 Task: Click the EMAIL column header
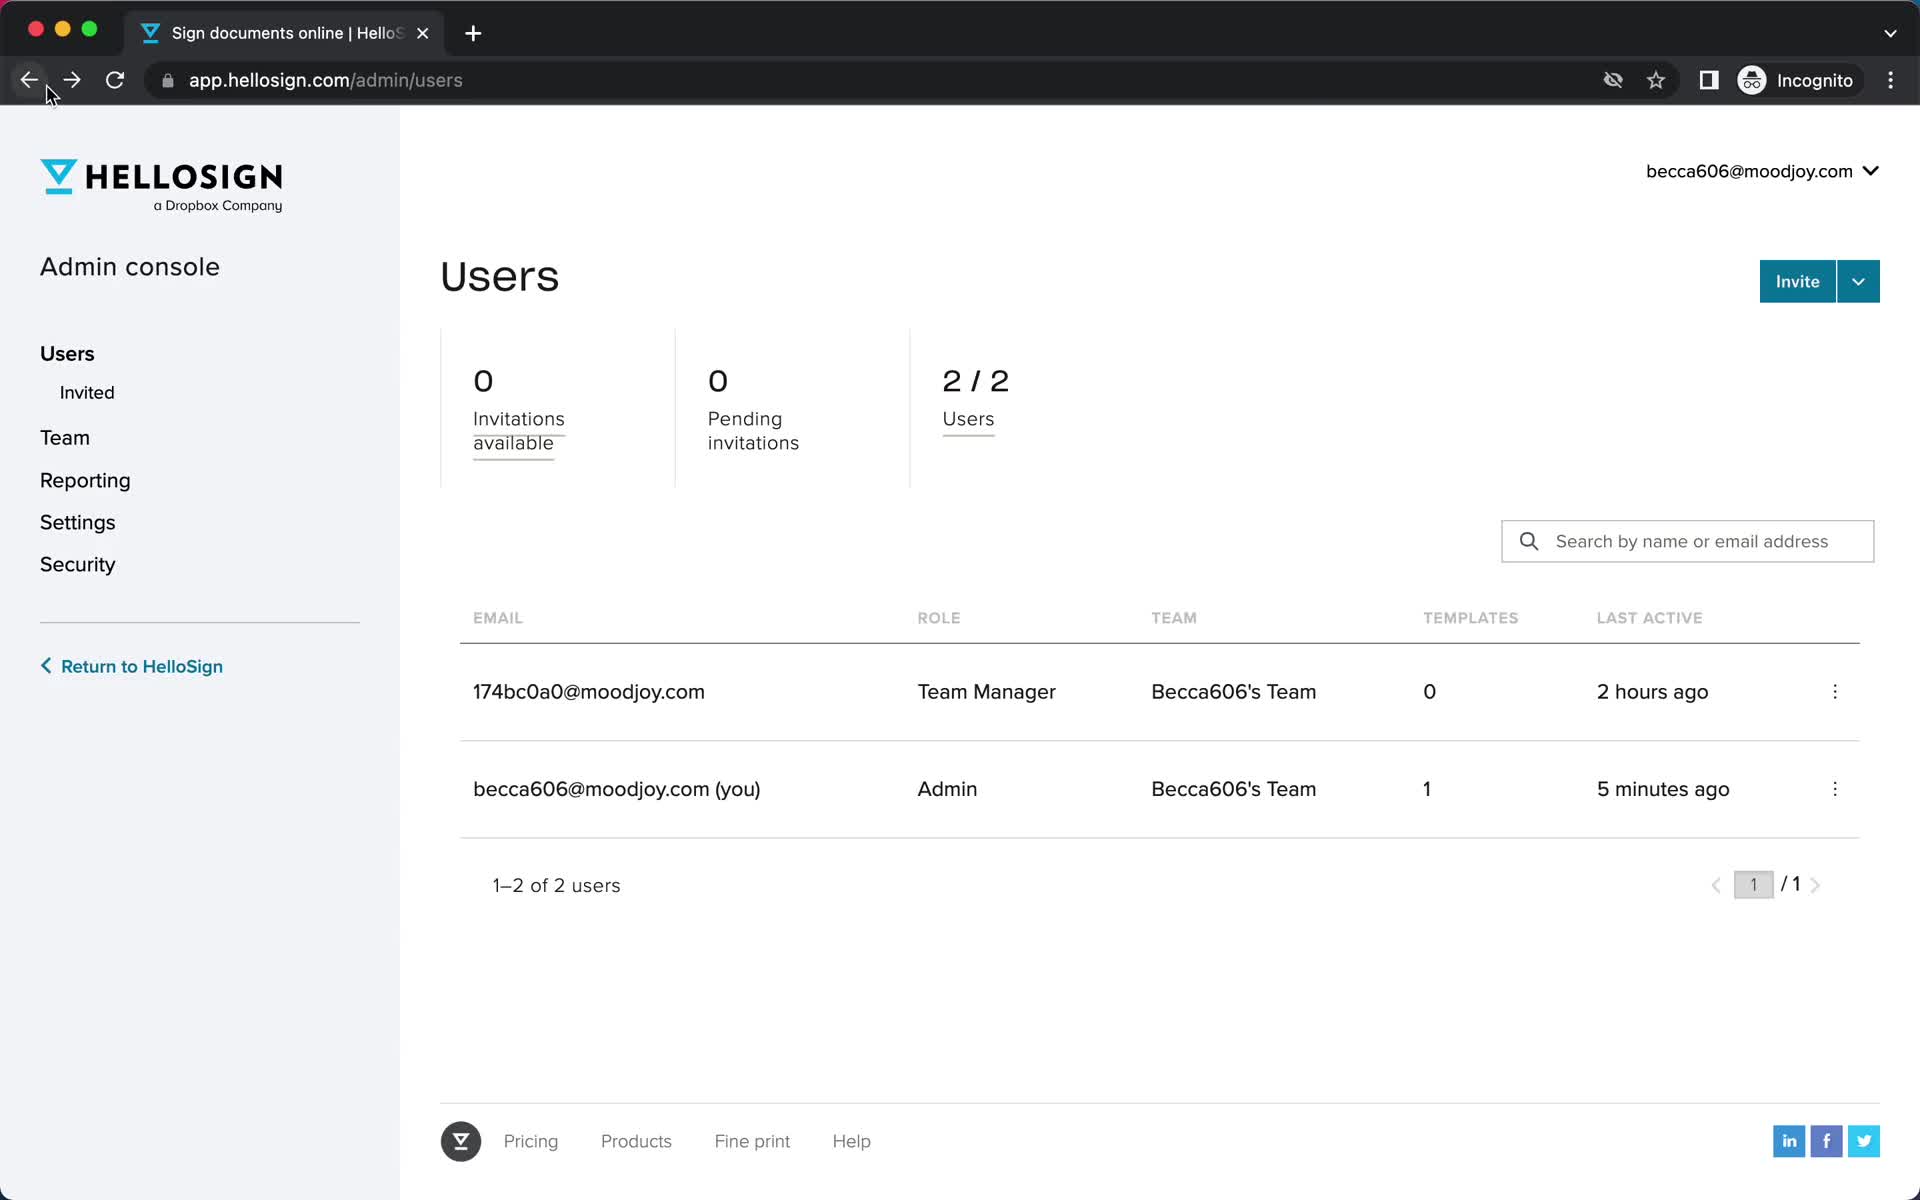coord(498,618)
